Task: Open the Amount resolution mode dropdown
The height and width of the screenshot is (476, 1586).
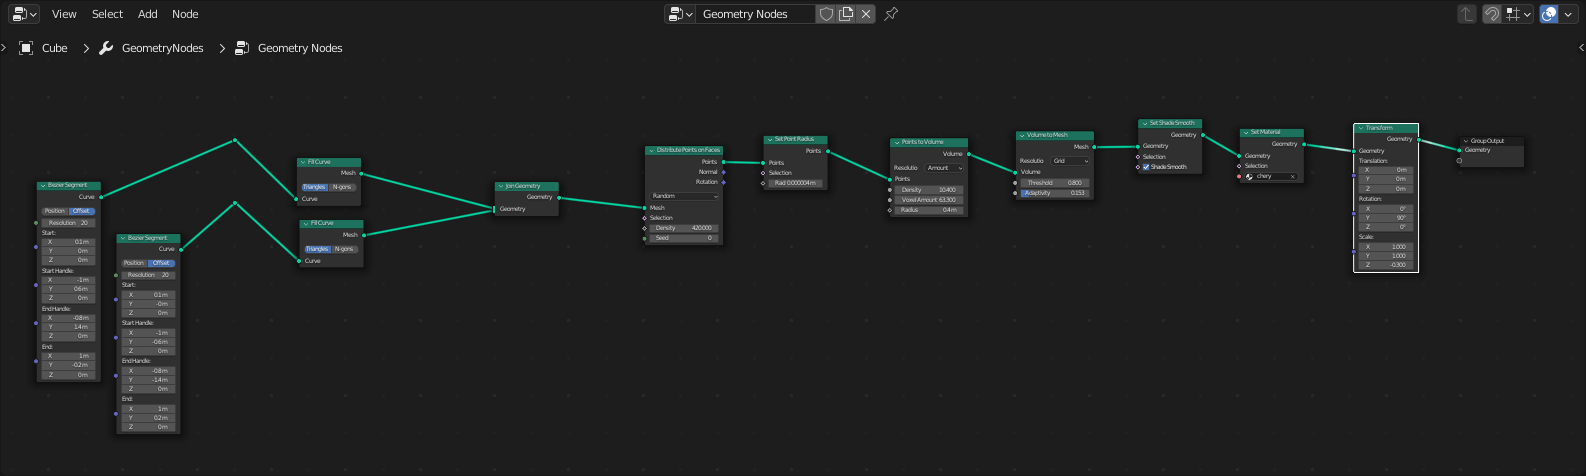Action: 945,168
